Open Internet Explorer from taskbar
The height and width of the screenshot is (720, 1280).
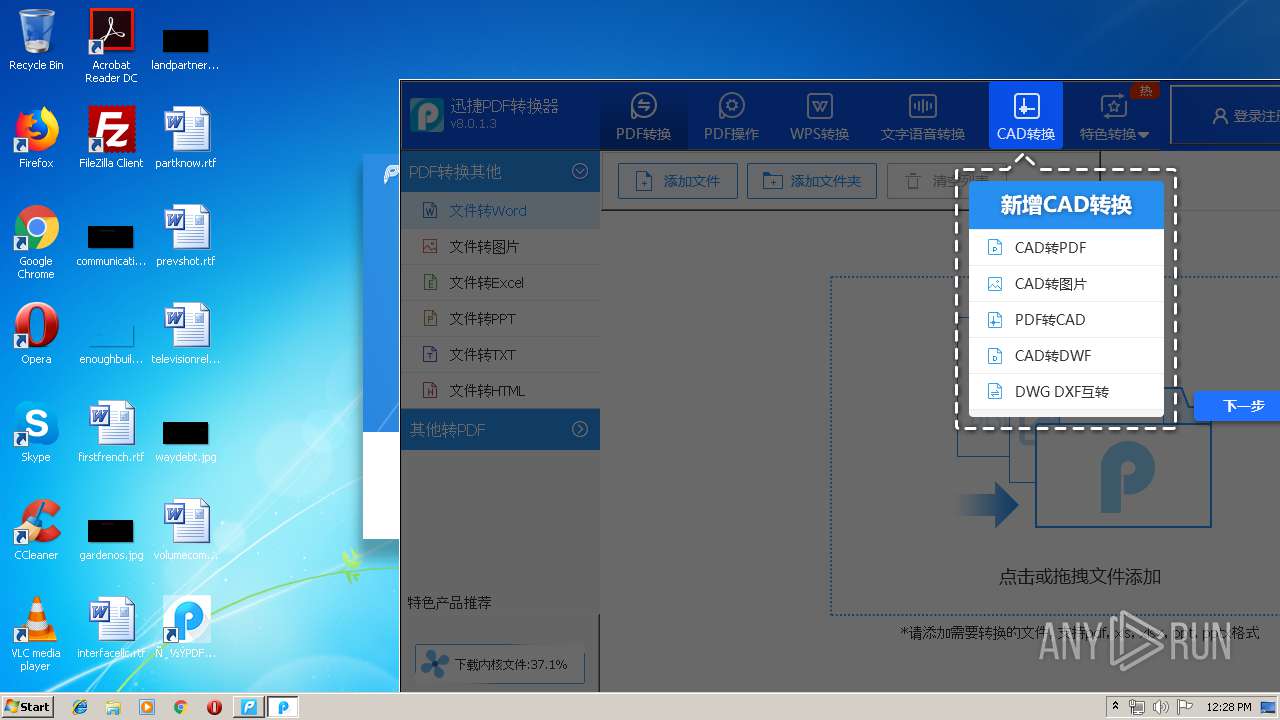80,707
